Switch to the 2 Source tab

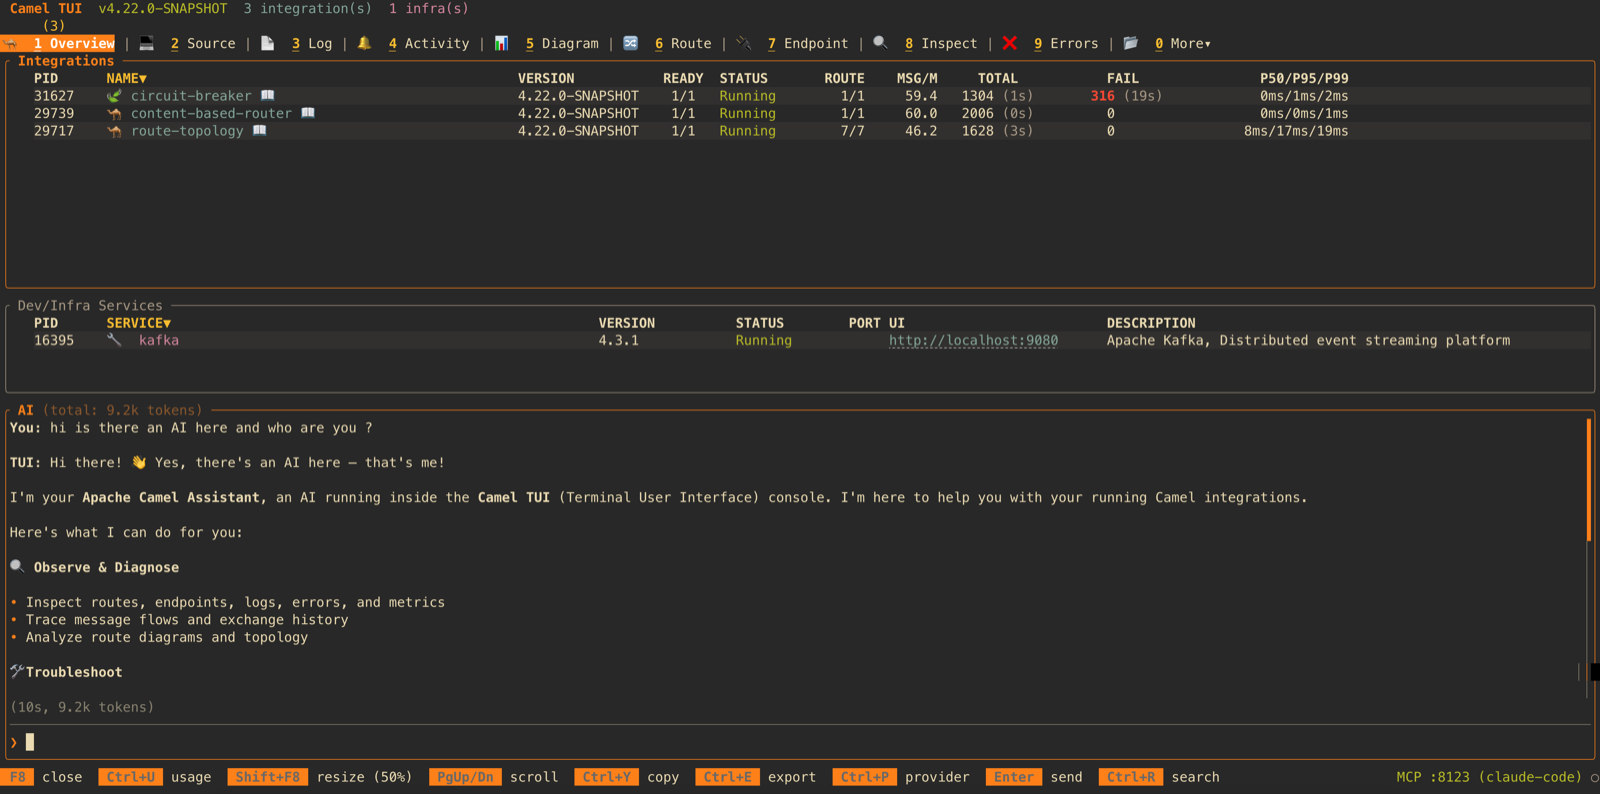coord(203,44)
